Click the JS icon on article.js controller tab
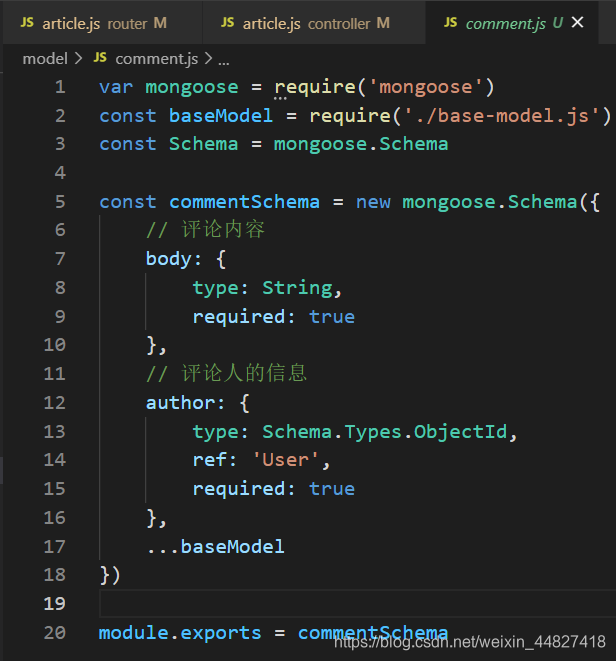This screenshot has height=661, width=616. tap(227, 23)
